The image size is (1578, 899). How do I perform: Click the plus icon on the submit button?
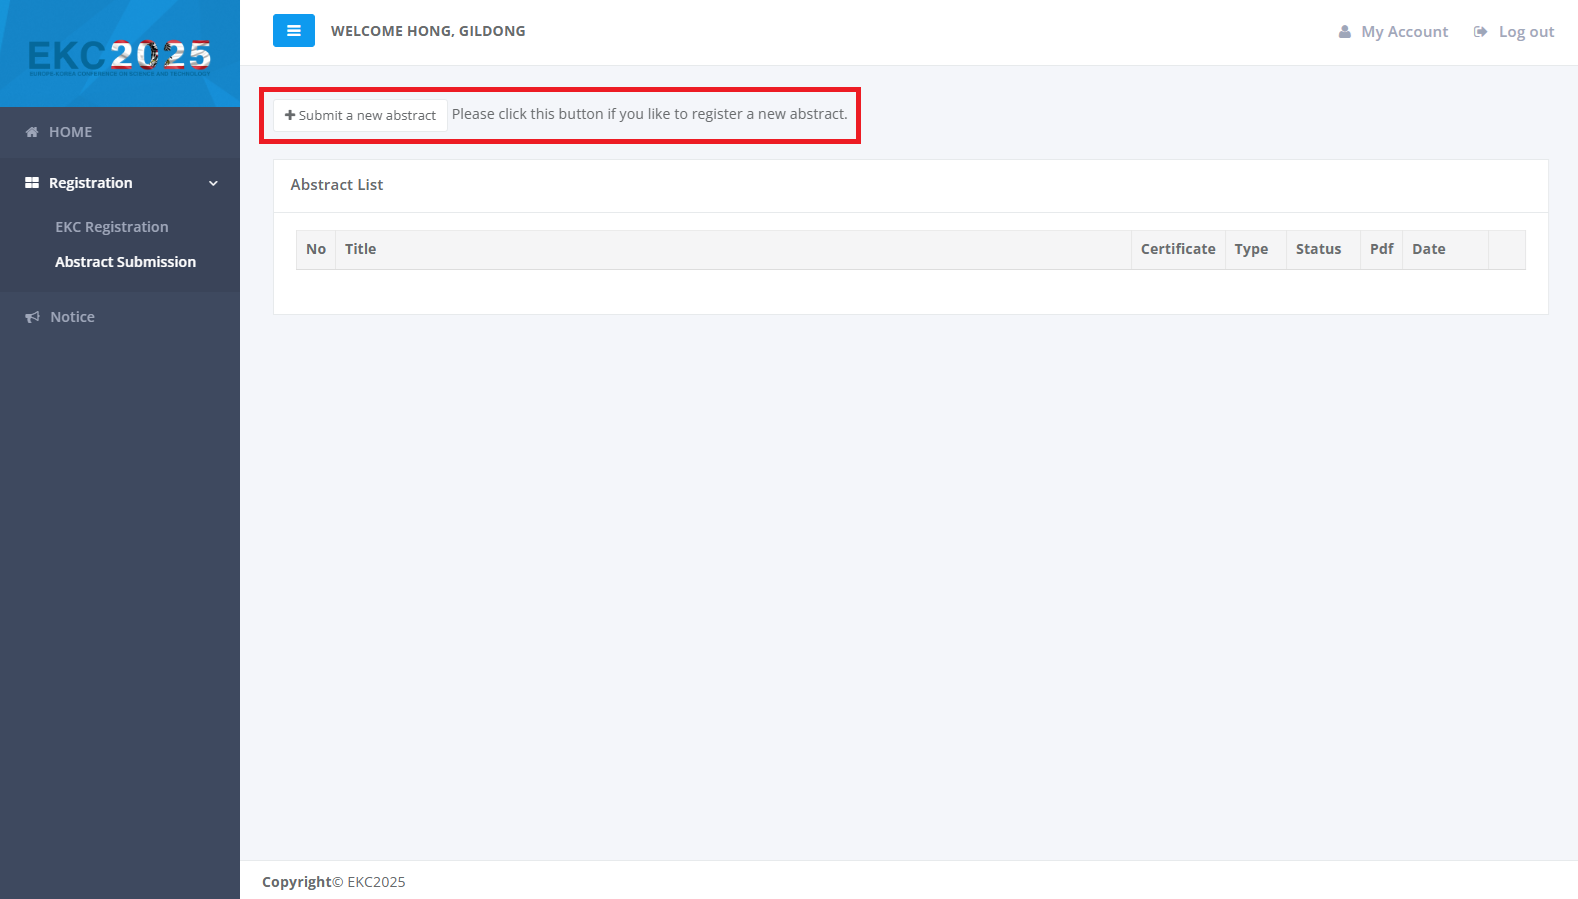290,115
